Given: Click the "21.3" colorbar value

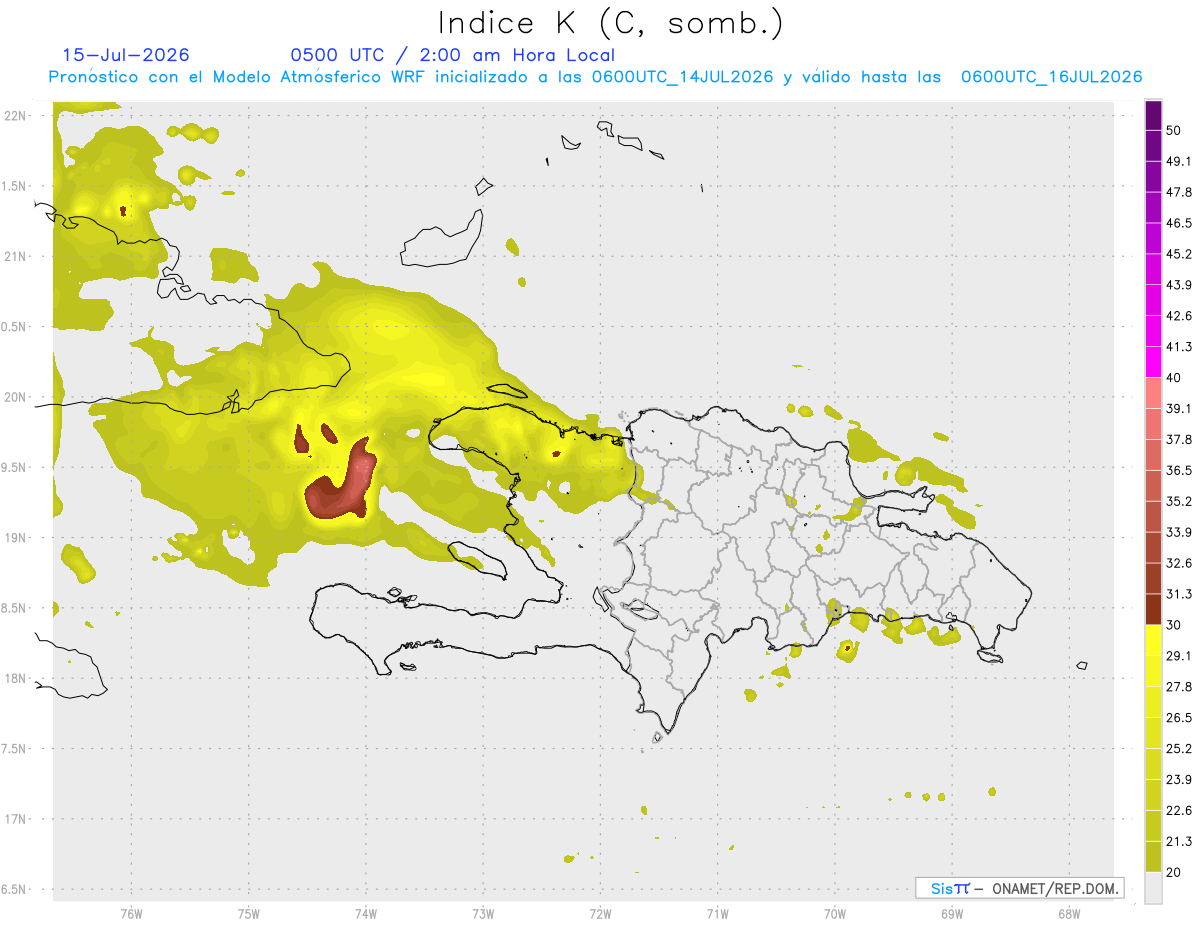Looking at the screenshot, I should (1179, 842).
